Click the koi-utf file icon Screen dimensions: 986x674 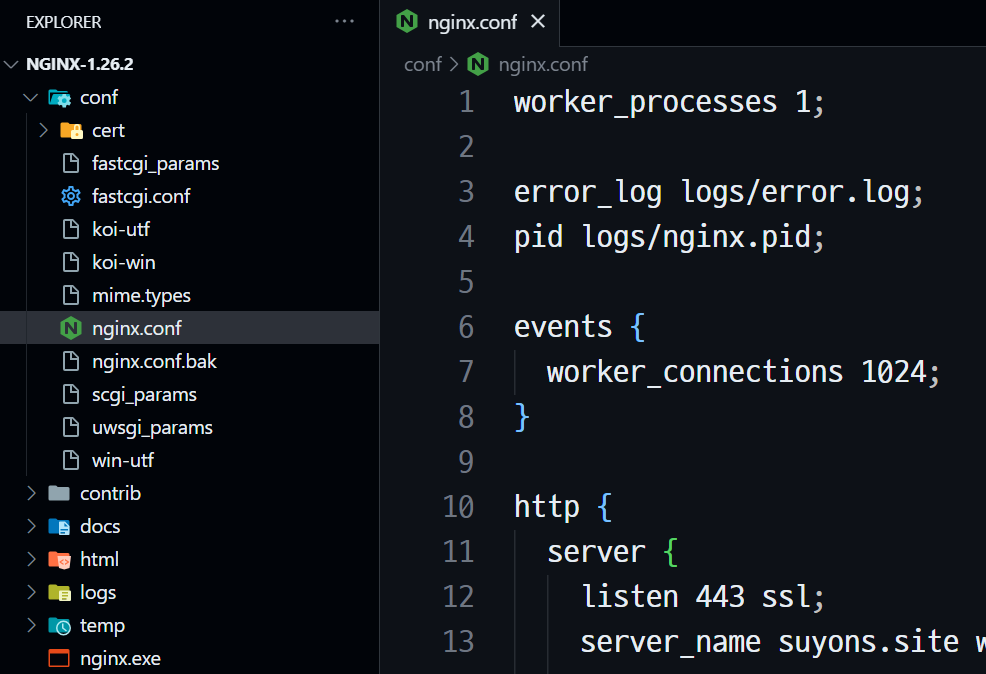[71, 229]
